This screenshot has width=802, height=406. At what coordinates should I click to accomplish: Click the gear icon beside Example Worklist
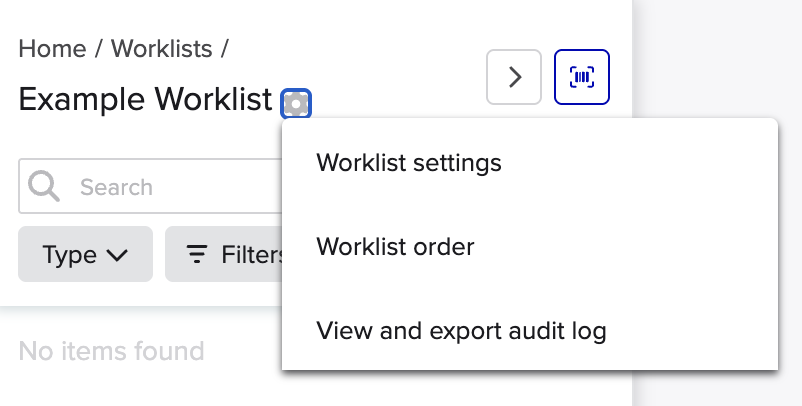click(296, 102)
